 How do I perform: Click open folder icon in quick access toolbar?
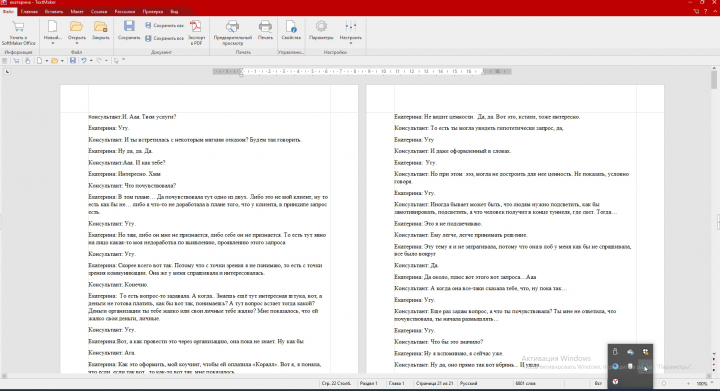click(55, 61)
